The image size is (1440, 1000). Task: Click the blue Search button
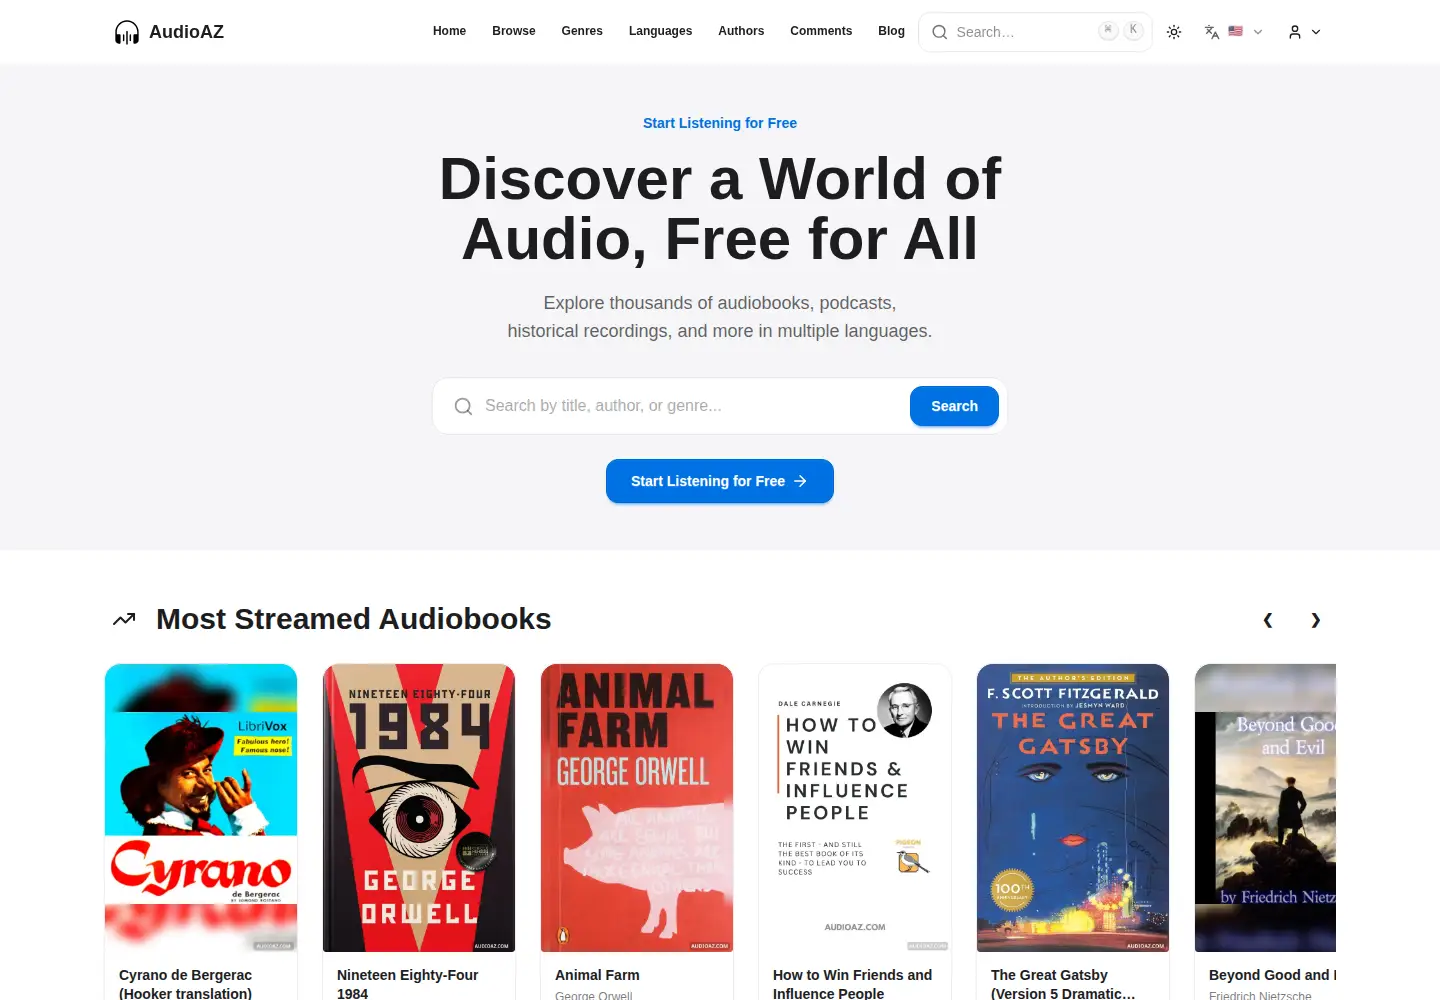(954, 406)
